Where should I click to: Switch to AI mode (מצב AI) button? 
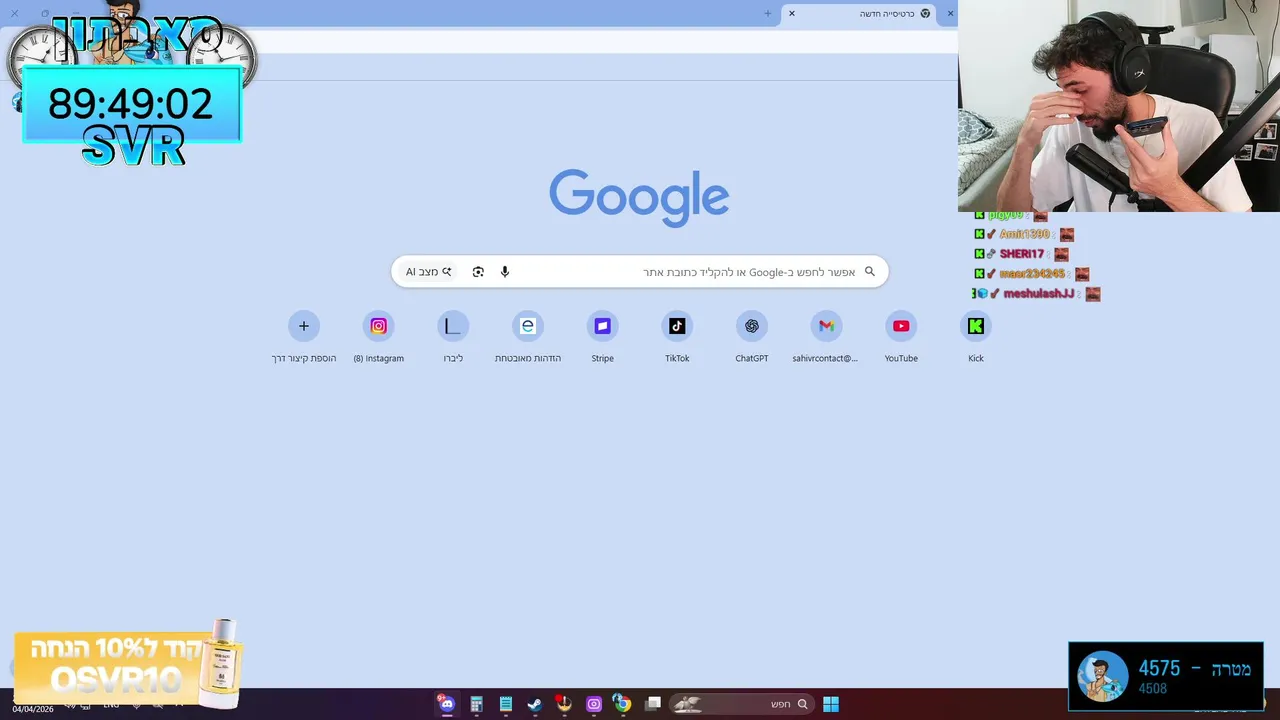click(428, 272)
